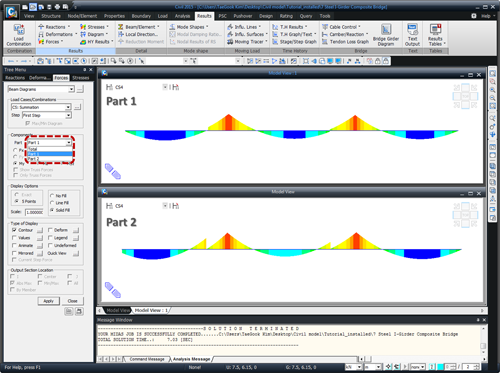Select the Line Fill radio button
The height and width of the screenshot is (373, 500).
(52, 203)
